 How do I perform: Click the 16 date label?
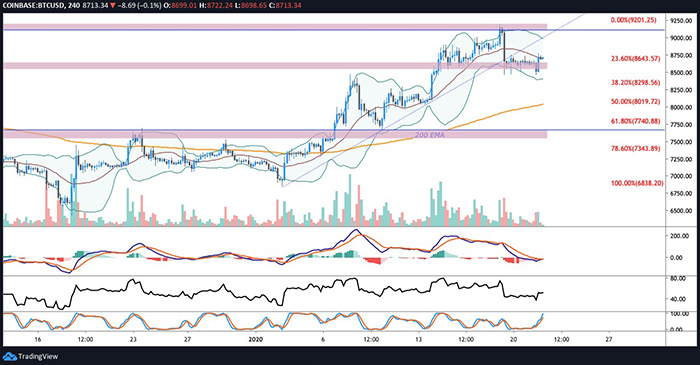38,340
